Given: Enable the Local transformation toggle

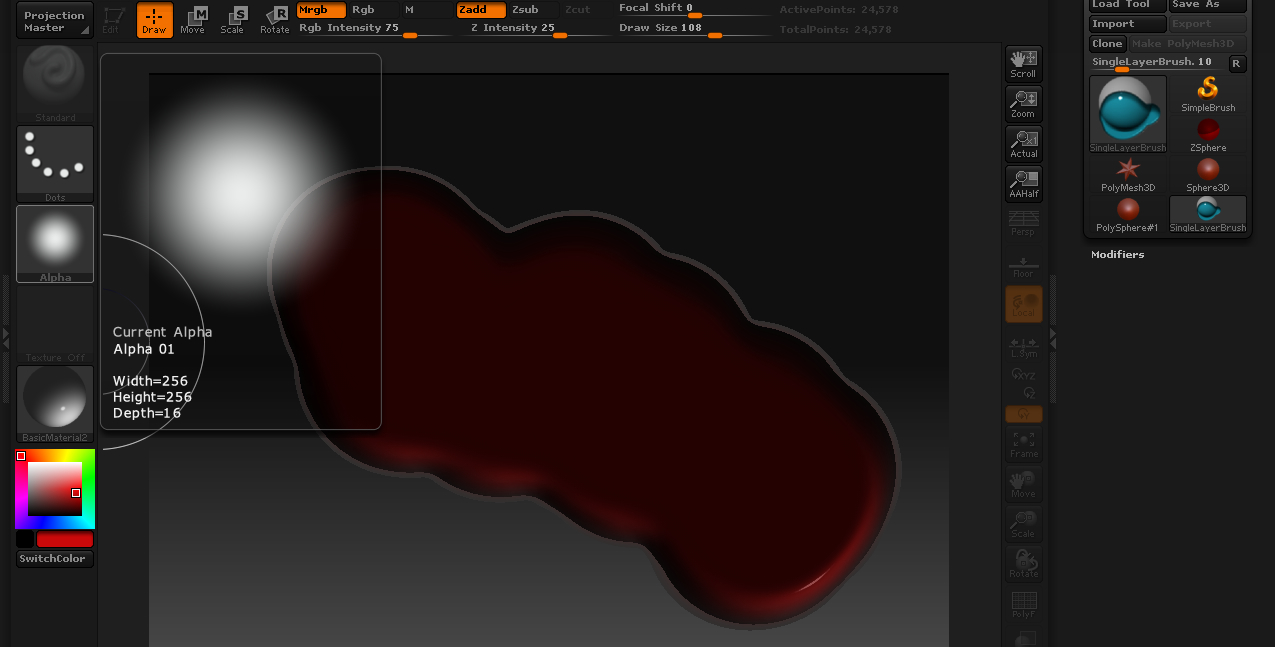Looking at the screenshot, I should click(x=1023, y=304).
